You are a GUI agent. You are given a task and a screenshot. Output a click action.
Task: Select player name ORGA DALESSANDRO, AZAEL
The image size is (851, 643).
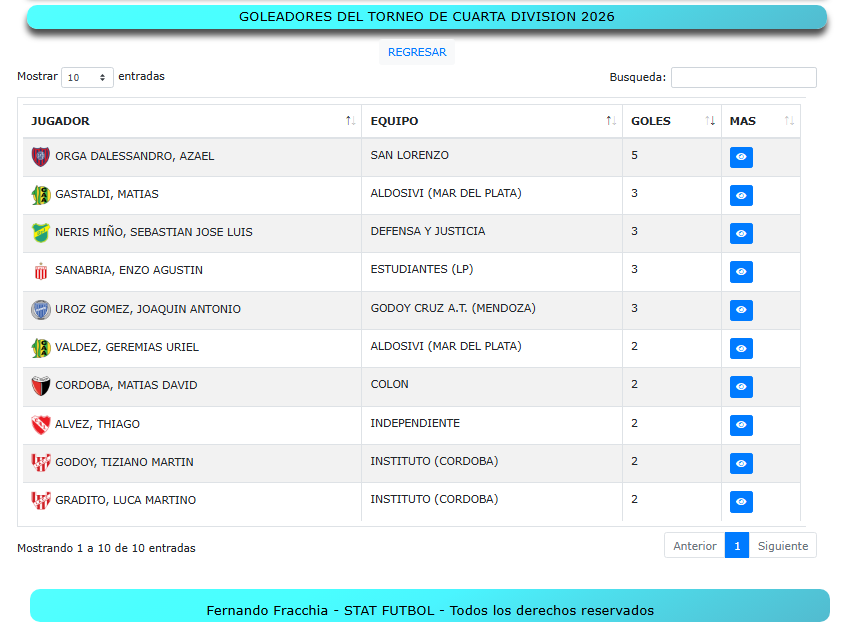click(x=135, y=156)
